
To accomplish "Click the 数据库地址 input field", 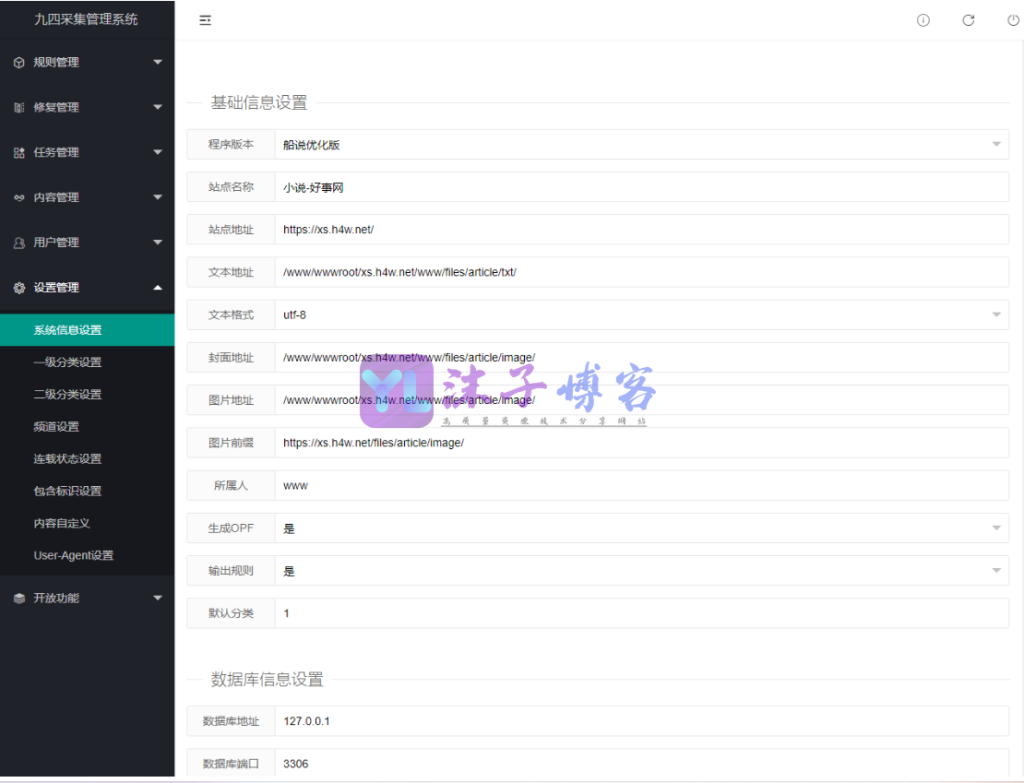I will [641, 721].
